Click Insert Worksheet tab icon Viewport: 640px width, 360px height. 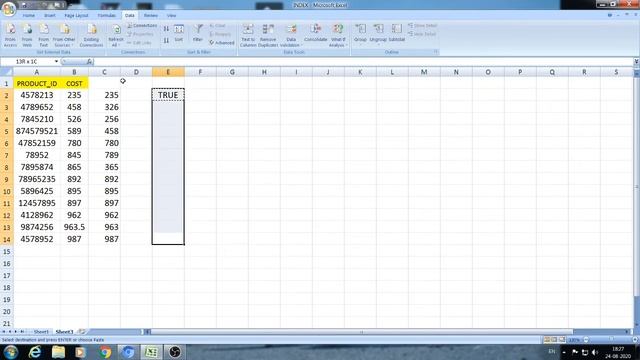point(82,332)
